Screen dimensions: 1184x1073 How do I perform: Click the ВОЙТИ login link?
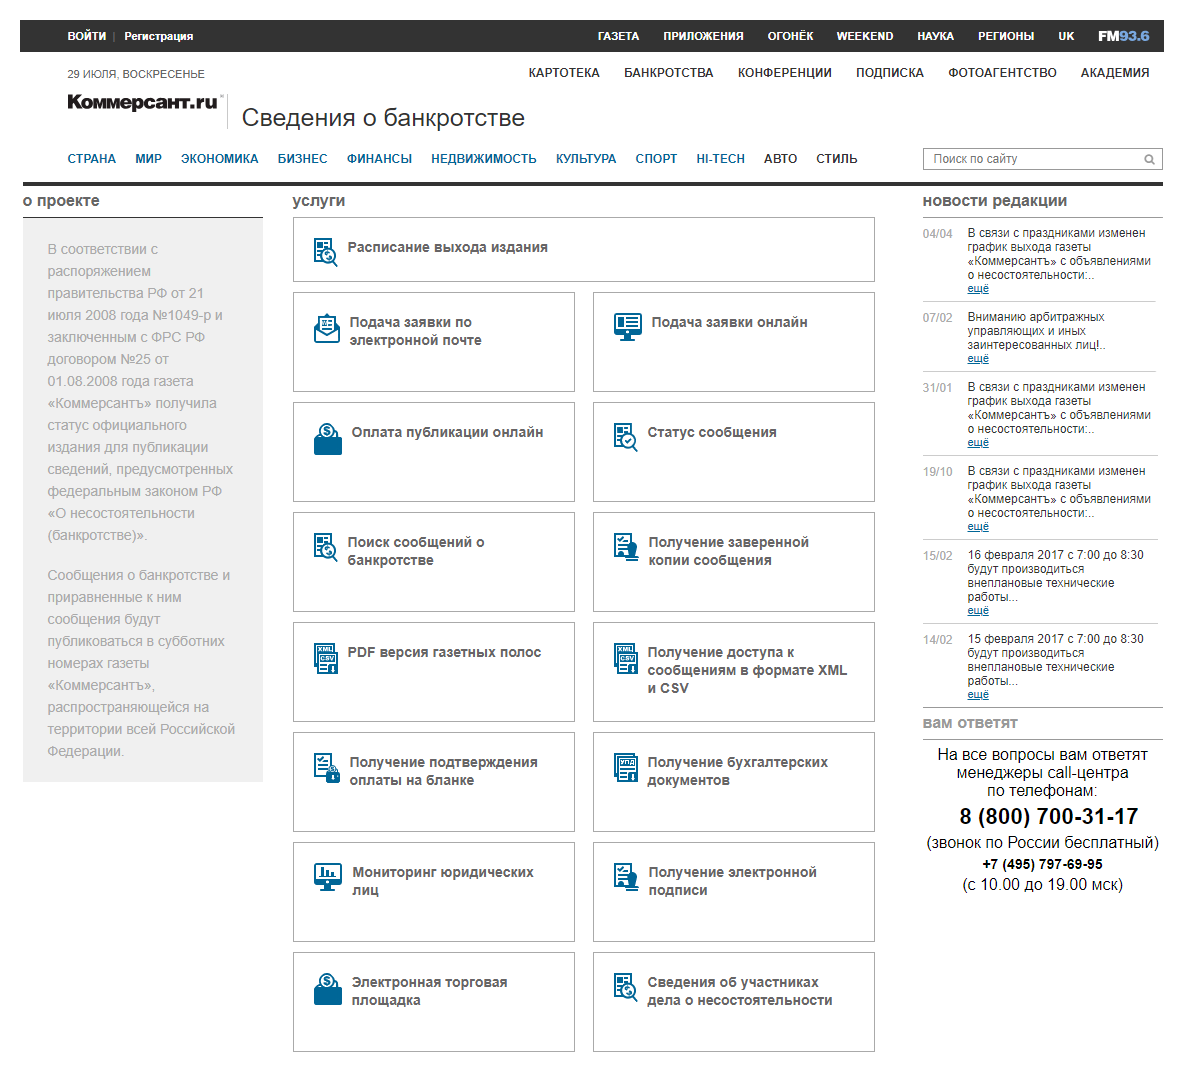coord(87,36)
